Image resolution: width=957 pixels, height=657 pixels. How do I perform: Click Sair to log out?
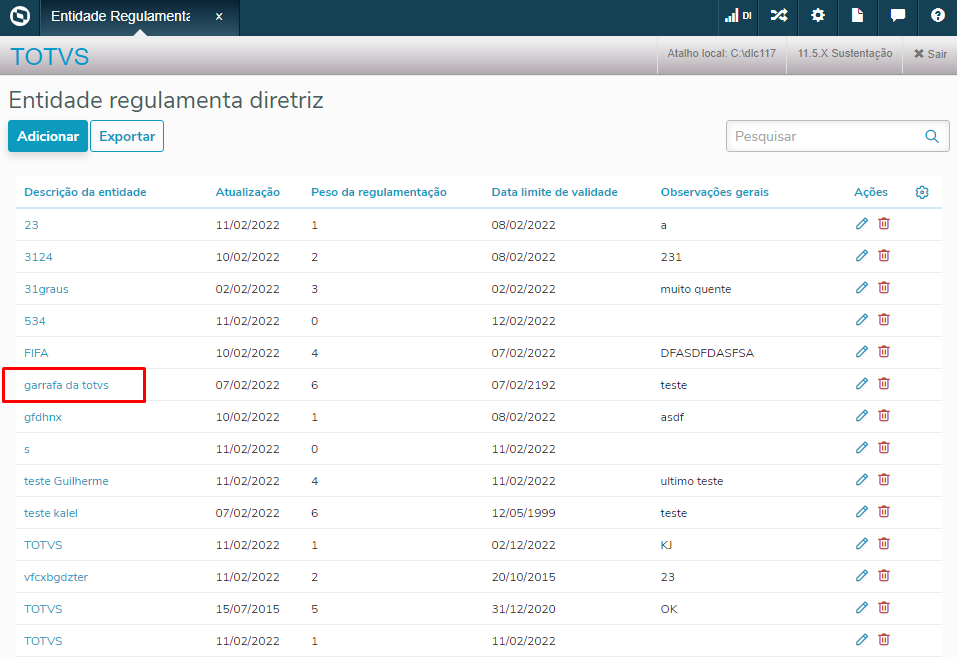tap(930, 54)
